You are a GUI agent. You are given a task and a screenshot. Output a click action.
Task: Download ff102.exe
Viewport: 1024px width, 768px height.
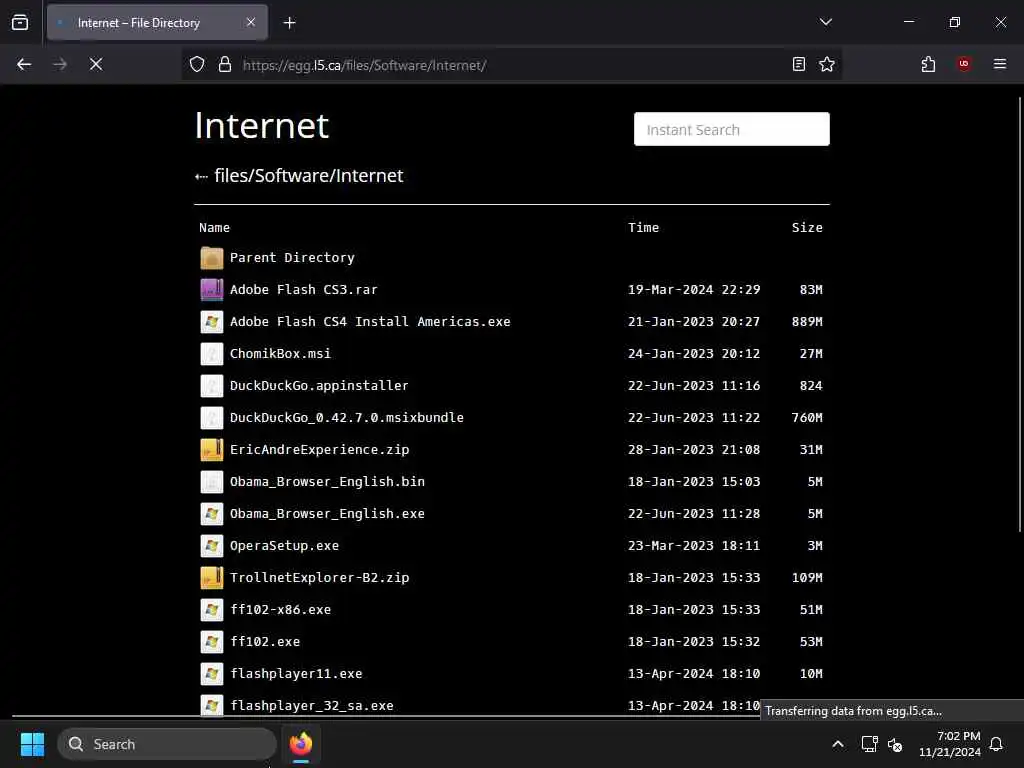(x=264, y=641)
